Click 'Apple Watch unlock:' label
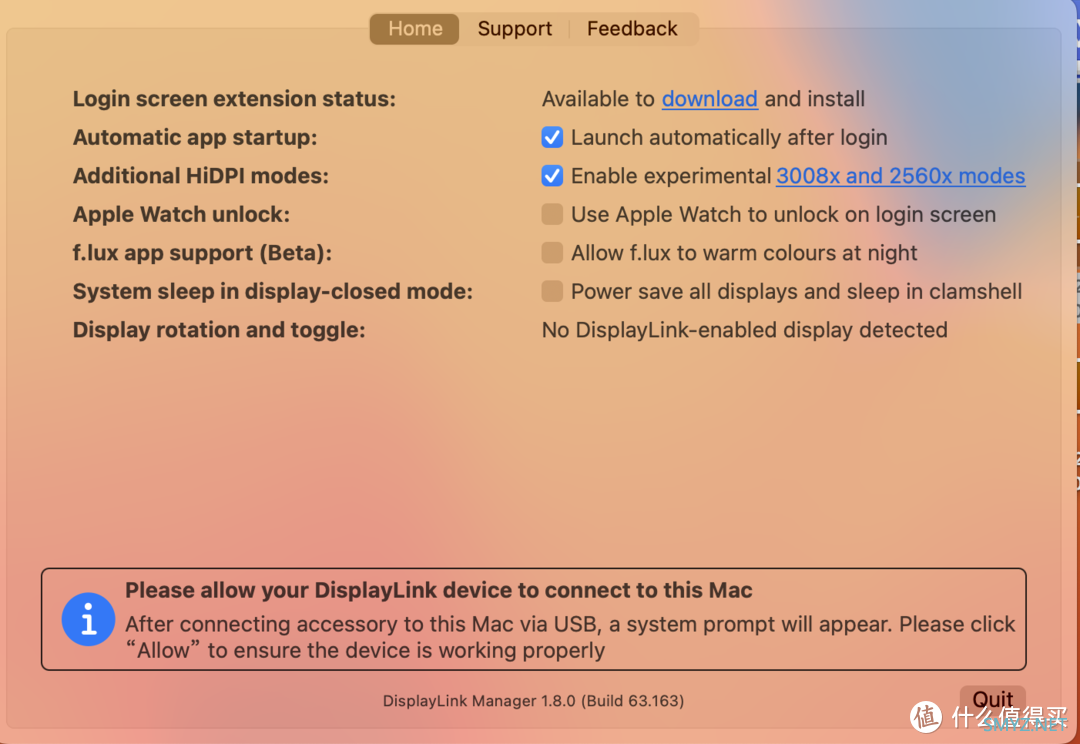The image size is (1080, 744). [181, 215]
